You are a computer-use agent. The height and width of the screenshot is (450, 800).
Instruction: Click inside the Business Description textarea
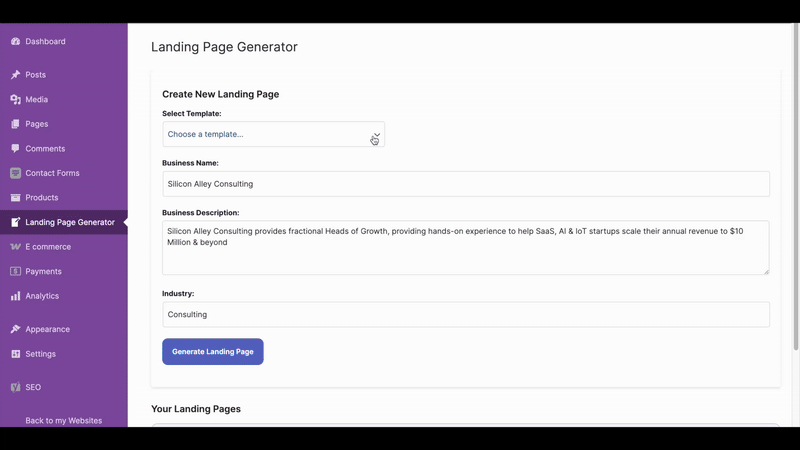(466, 247)
